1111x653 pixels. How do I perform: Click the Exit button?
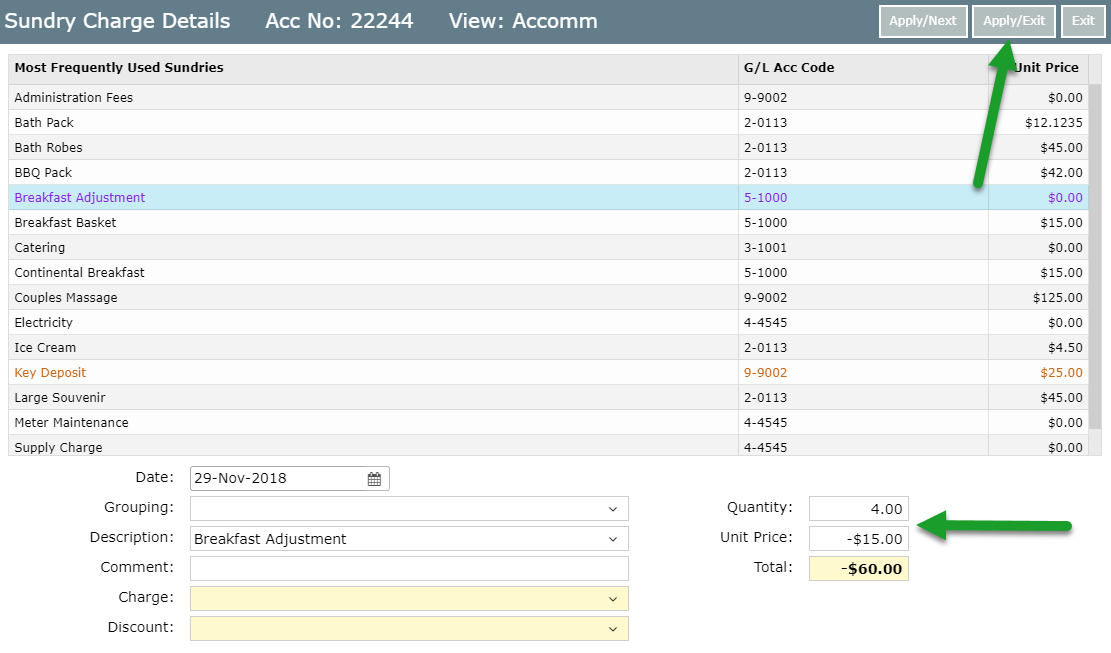coord(1083,21)
